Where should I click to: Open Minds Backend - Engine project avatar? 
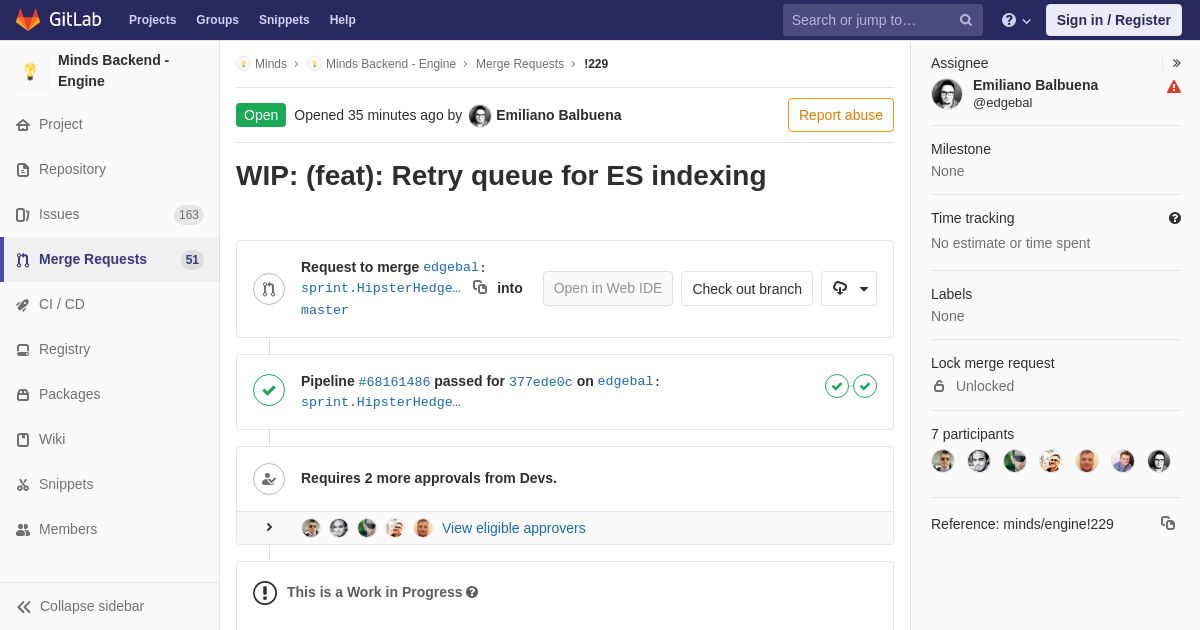point(30,71)
